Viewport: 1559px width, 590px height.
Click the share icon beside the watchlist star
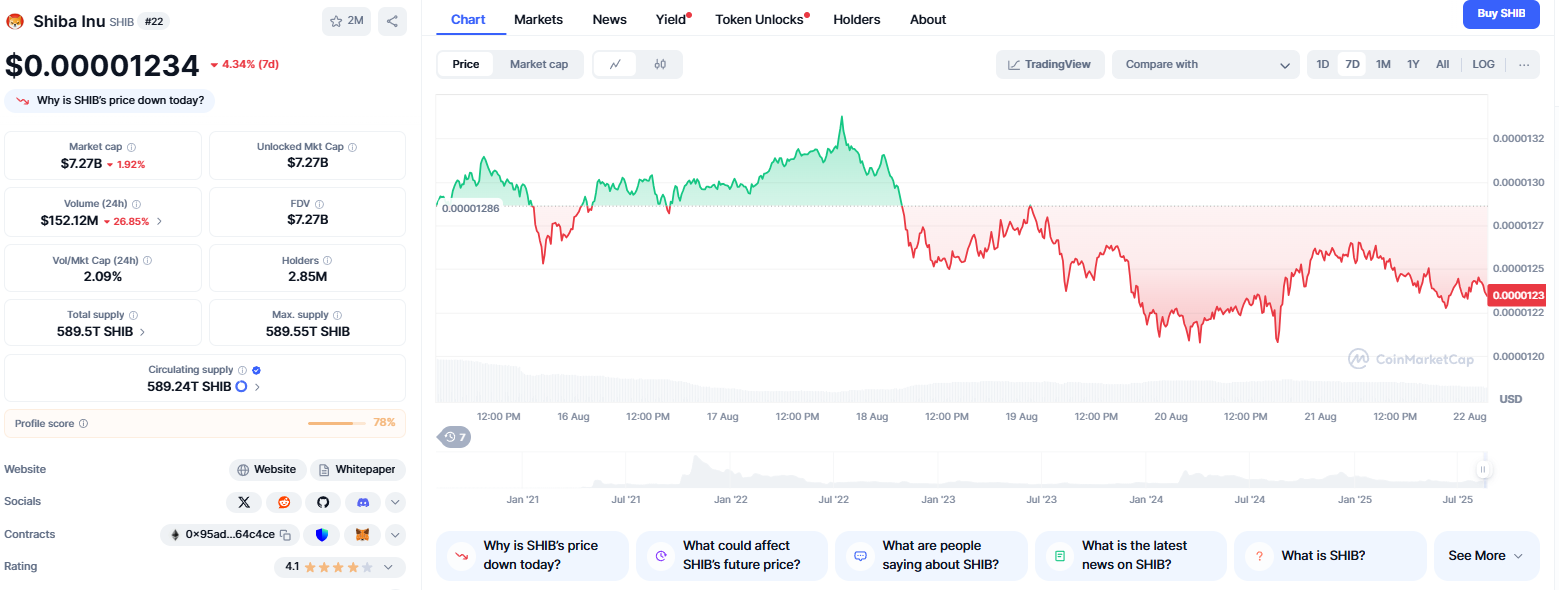[392, 21]
